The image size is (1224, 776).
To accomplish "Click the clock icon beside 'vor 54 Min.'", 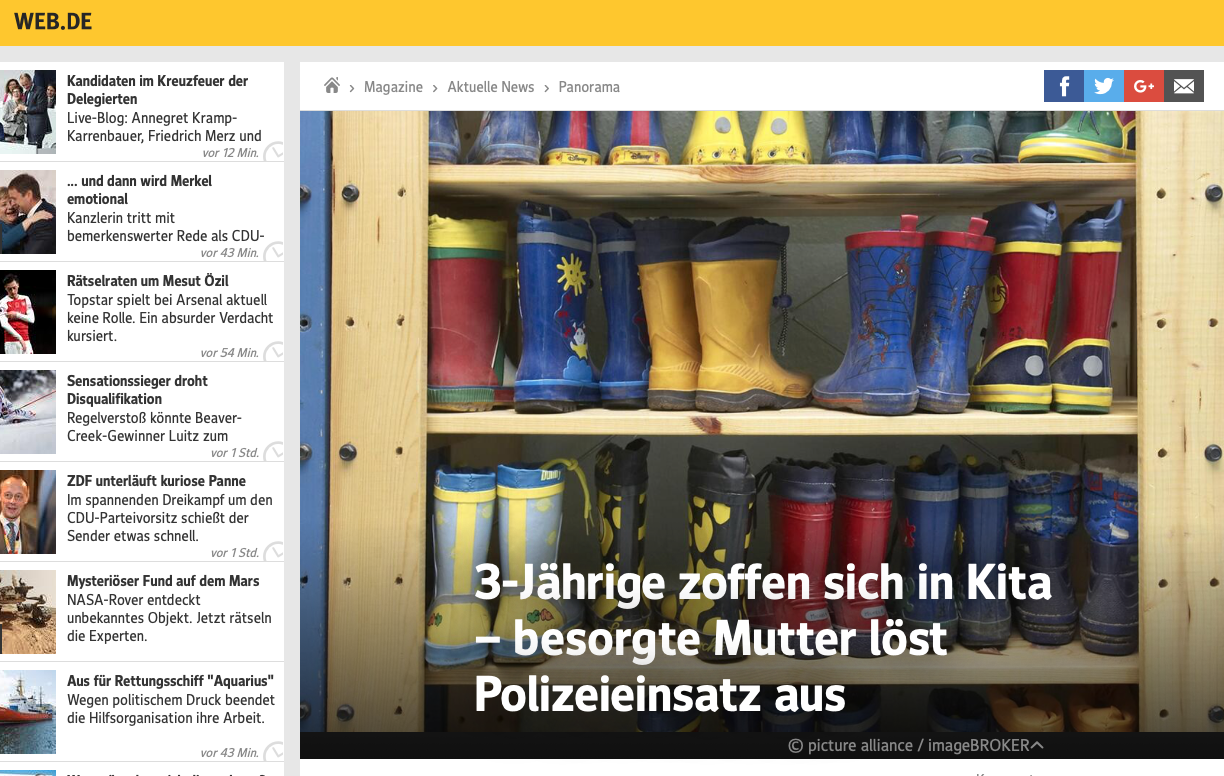I will click(273, 352).
